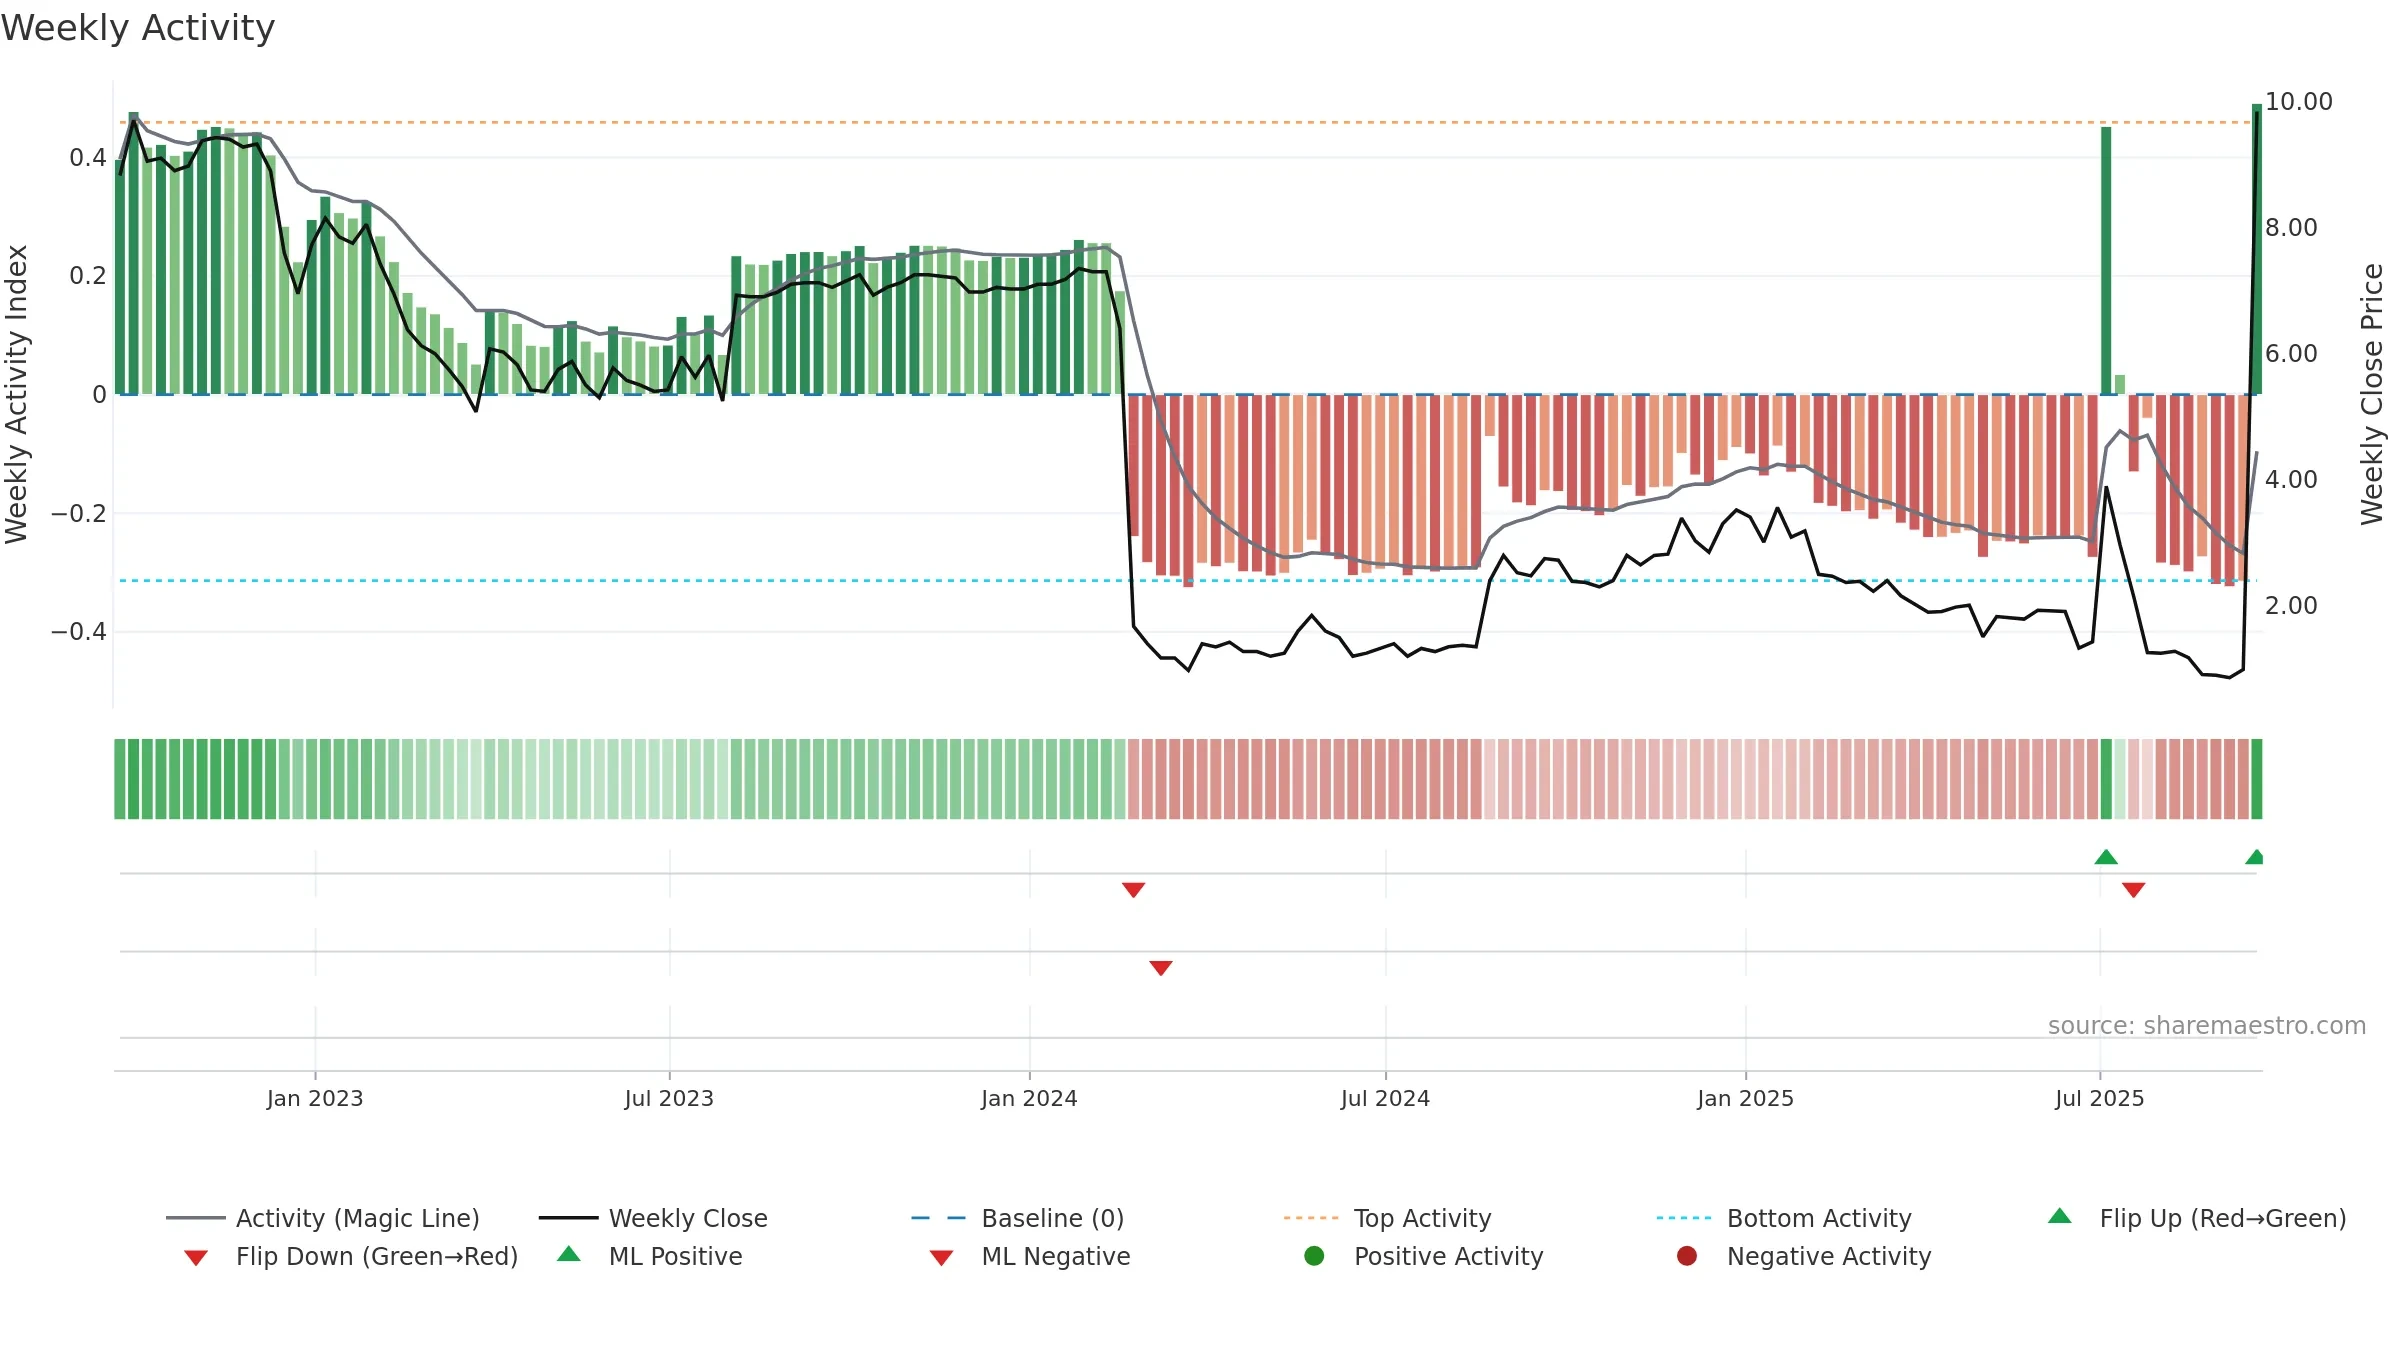The image size is (2400, 1350).
Task: Click the red Flip Down triangle in legend
Action: 196,1258
